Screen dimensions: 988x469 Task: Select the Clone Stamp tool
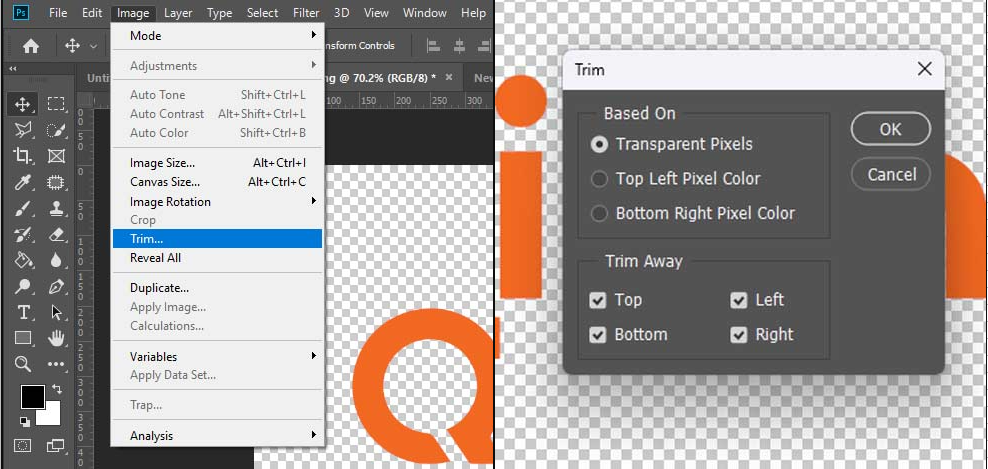click(x=56, y=208)
